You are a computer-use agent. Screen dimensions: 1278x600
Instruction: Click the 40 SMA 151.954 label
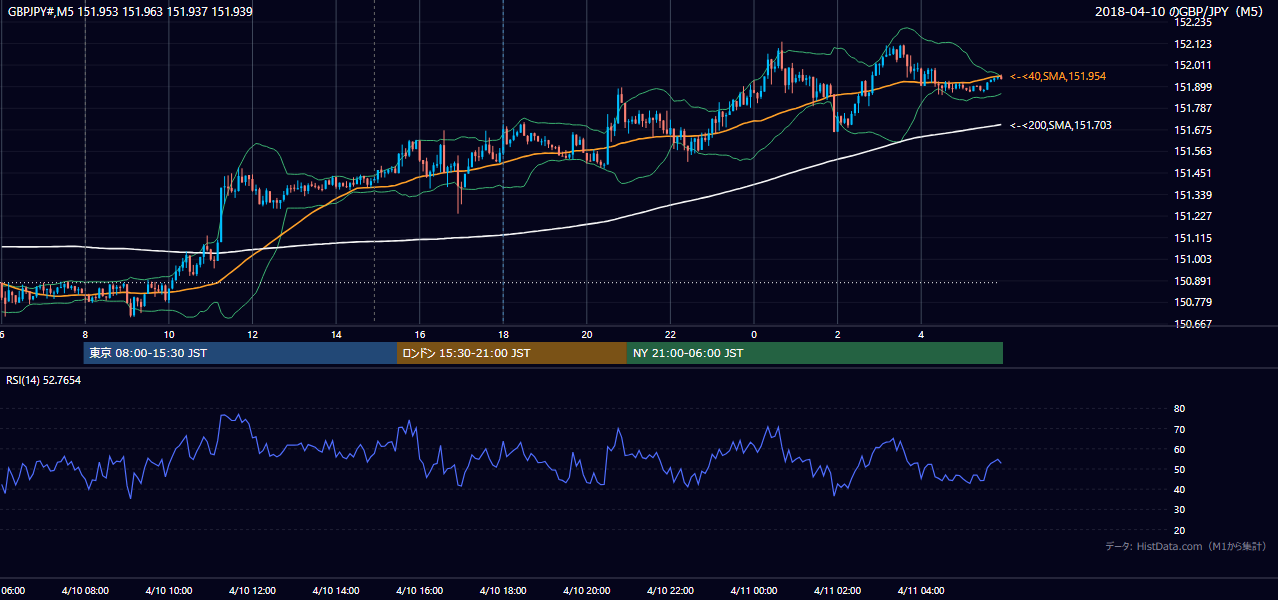coord(1058,76)
